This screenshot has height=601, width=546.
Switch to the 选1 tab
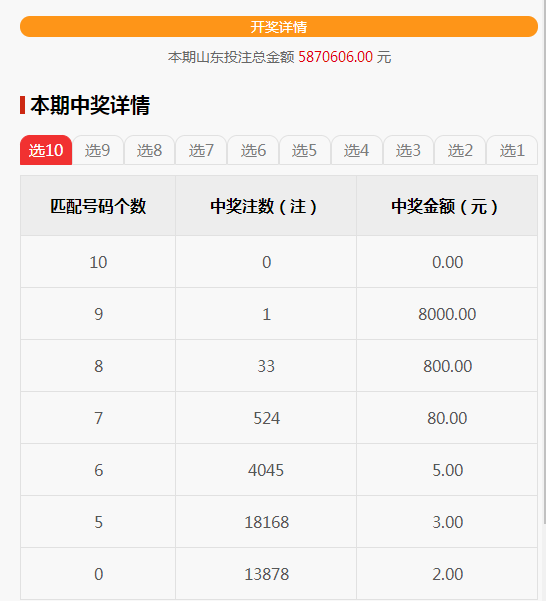coord(512,150)
